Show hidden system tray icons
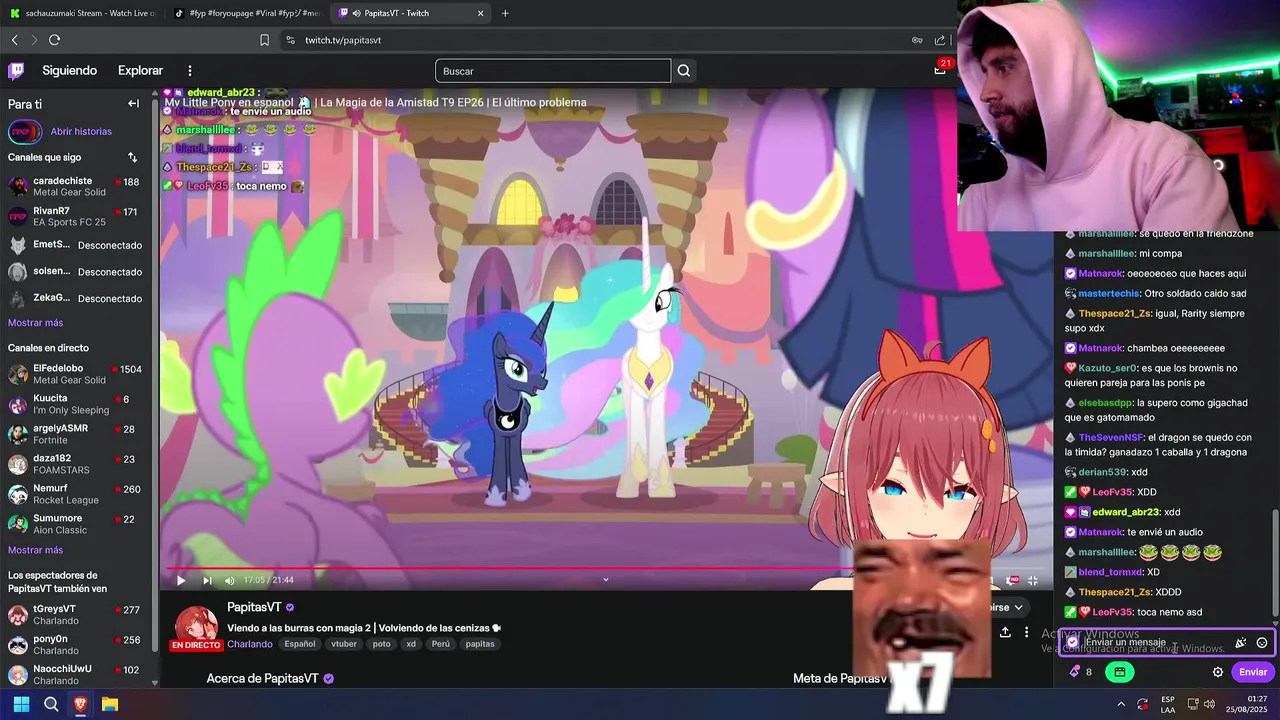The height and width of the screenshot is (720, 1280). [1120, 704]
